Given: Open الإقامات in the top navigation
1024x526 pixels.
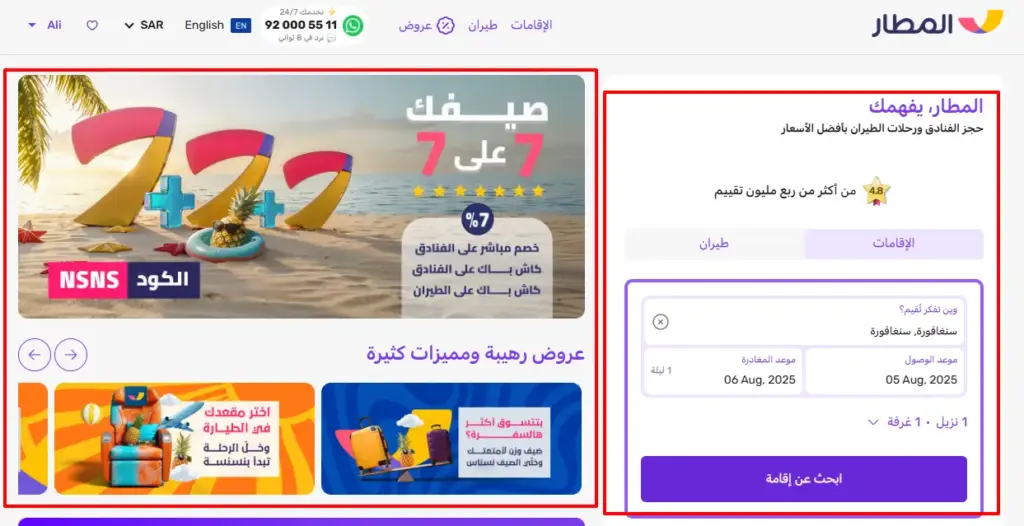Looking at the screenshot, I should (x=531, y=25).
